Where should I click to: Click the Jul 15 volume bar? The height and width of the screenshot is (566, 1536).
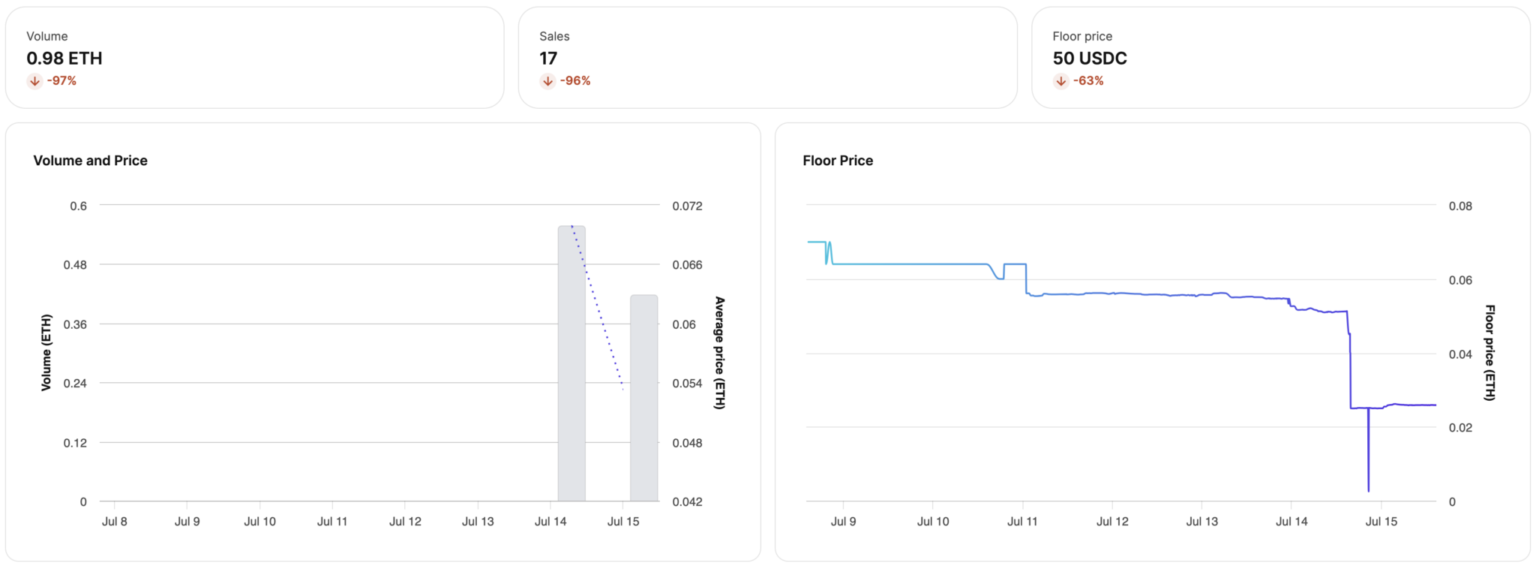tap(644, 398)
